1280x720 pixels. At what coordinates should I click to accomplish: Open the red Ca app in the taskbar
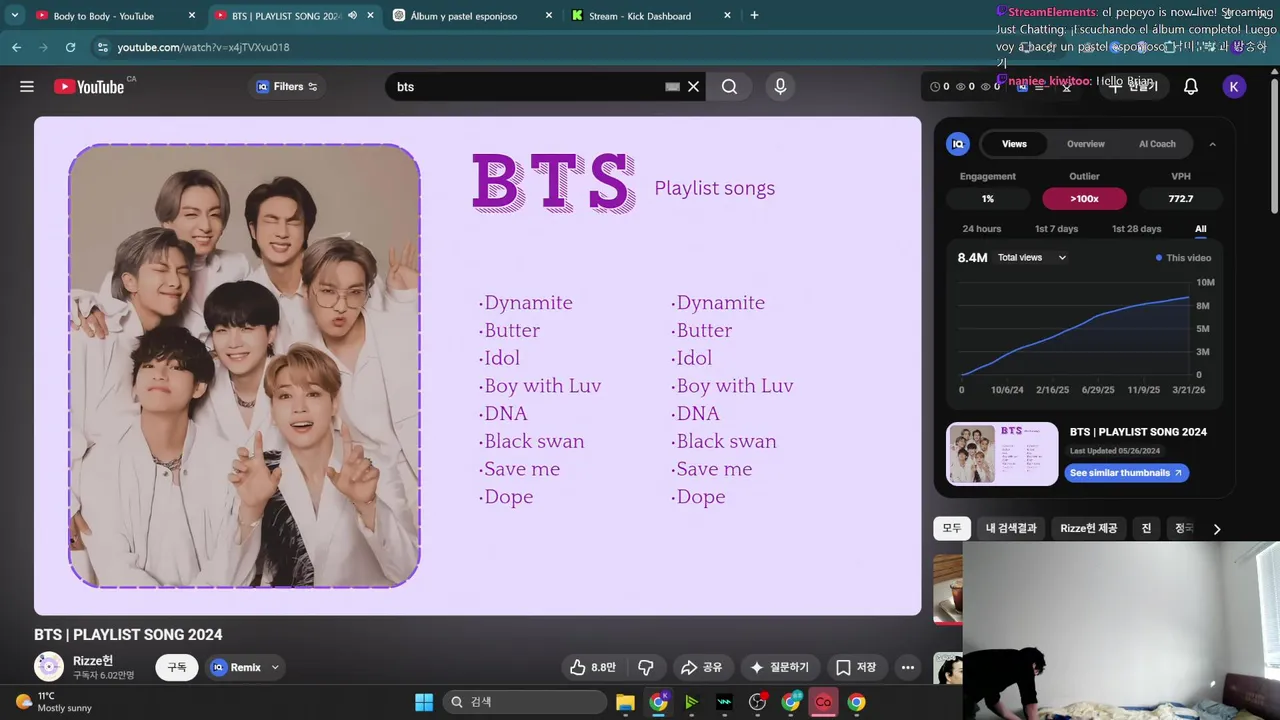pyautogui.click(x=823, y=702)
